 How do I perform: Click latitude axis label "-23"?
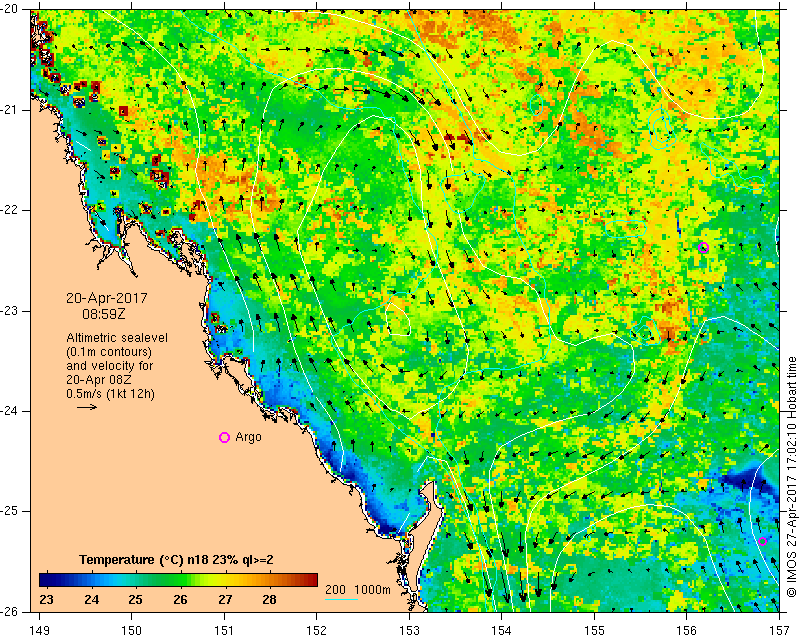10,311
